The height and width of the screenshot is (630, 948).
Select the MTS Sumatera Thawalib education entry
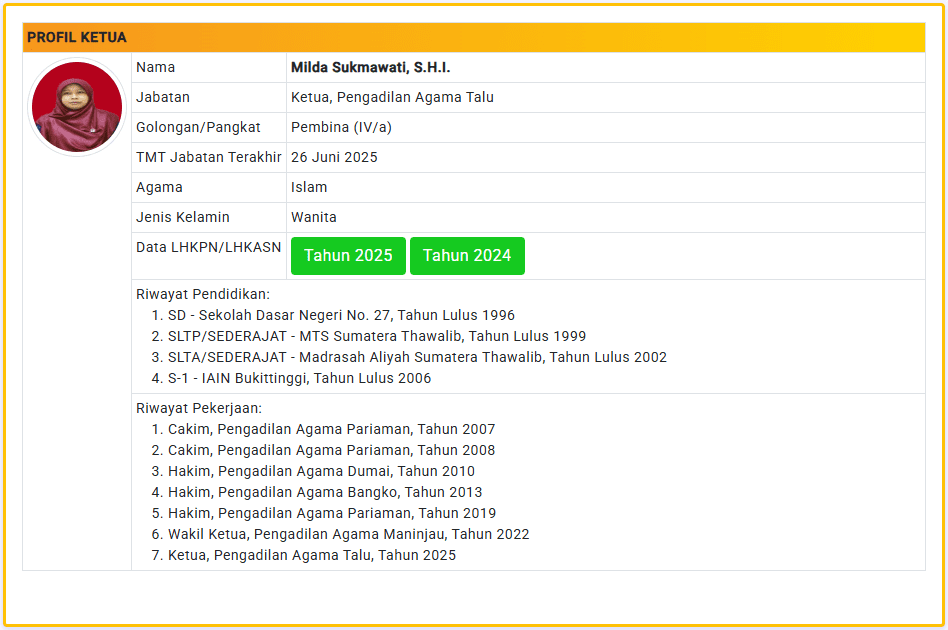(x=376, y=337)
